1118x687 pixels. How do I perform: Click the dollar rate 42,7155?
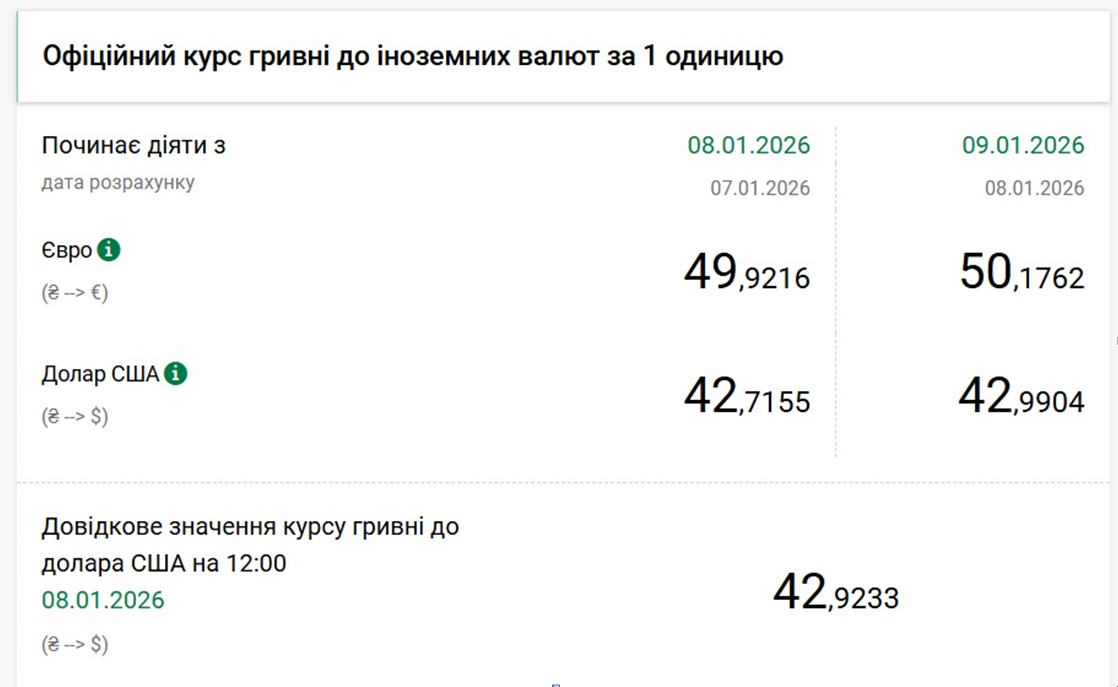point(747,398)
